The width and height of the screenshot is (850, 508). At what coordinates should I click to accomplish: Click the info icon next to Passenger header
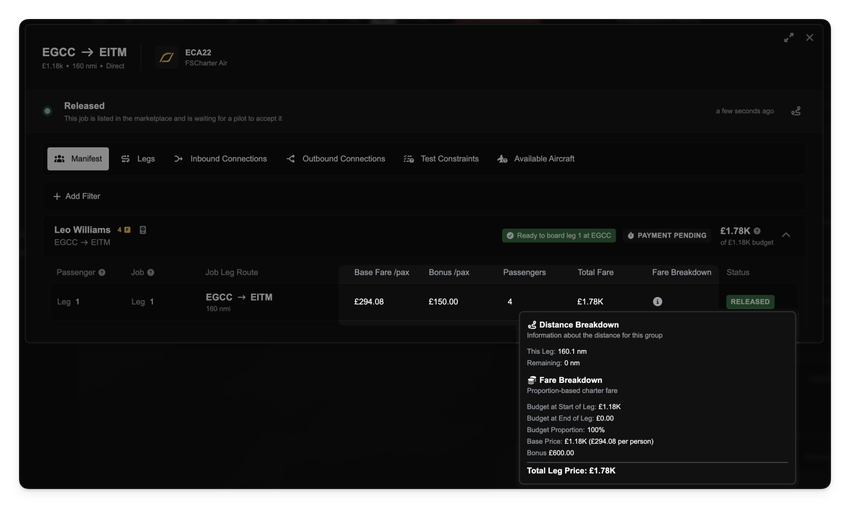(102, 273)
